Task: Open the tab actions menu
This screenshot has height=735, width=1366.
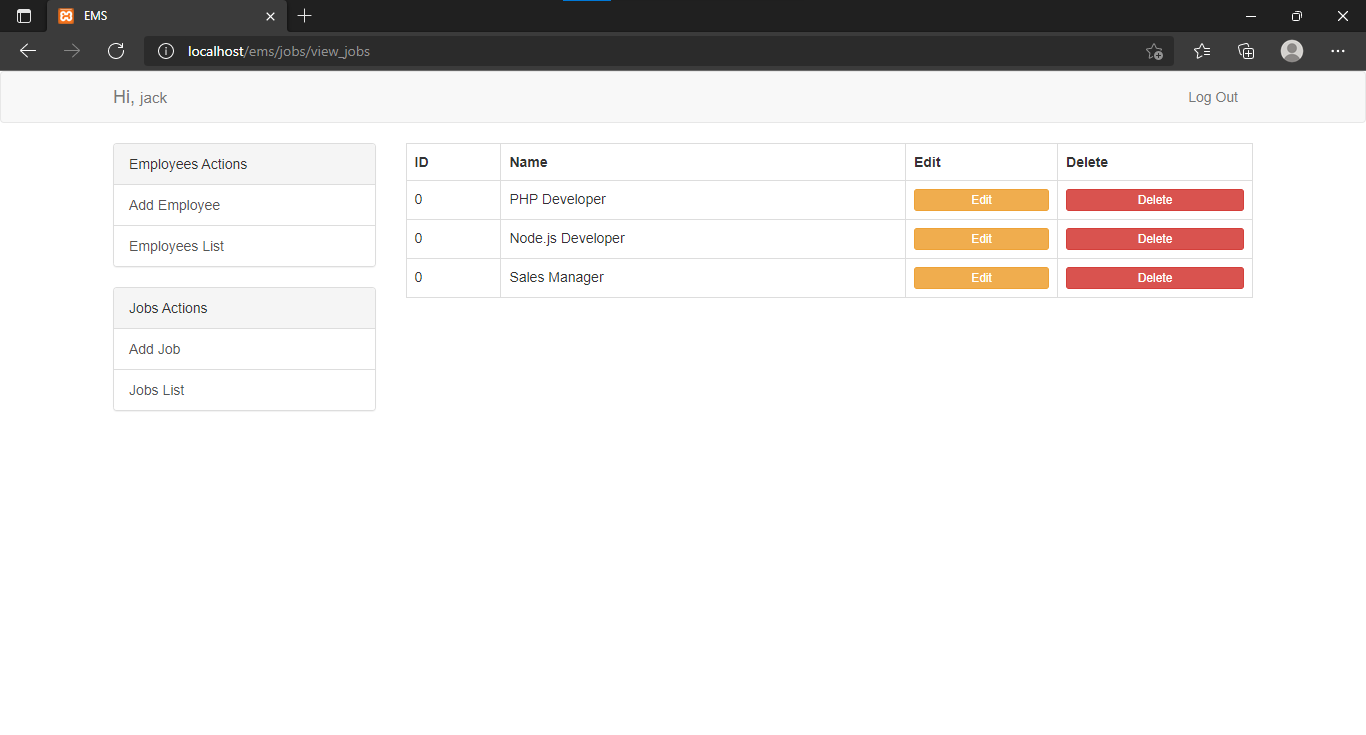Action: click(22, 16)
